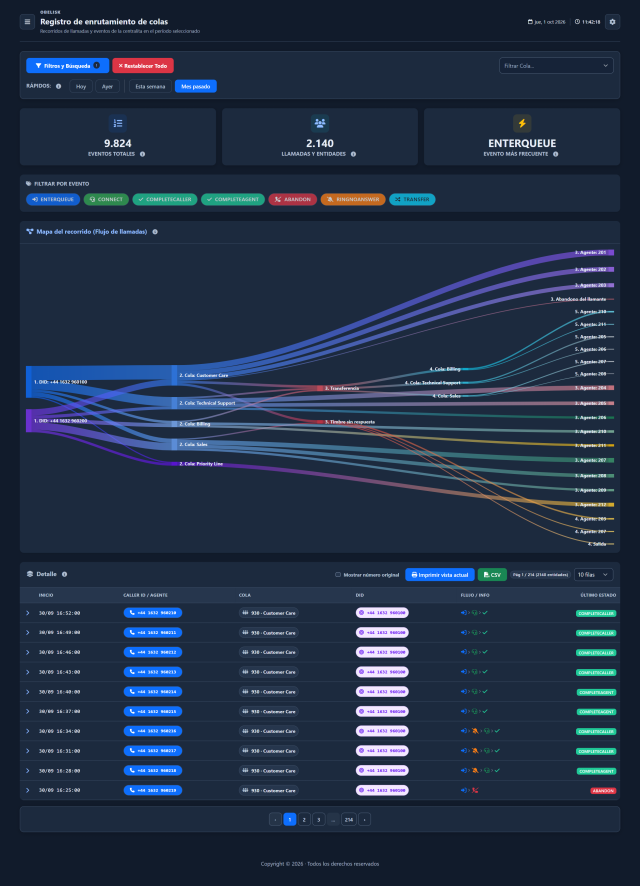
Task: Toggle the RINGNOANSWER event filter chip
Action: [x=353, y=199]
